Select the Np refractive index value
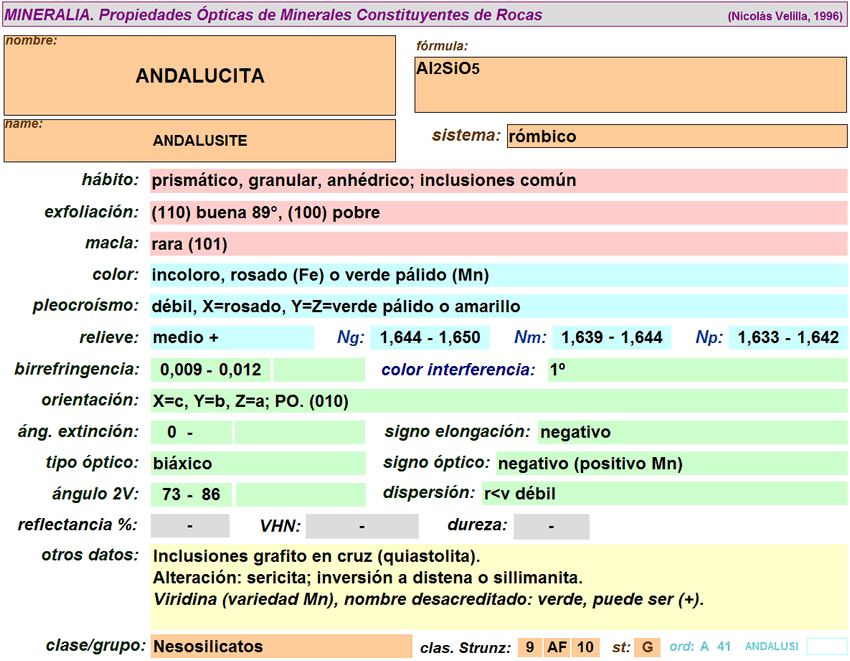Screen dimensions: 850x661 [x=788, y=338]
